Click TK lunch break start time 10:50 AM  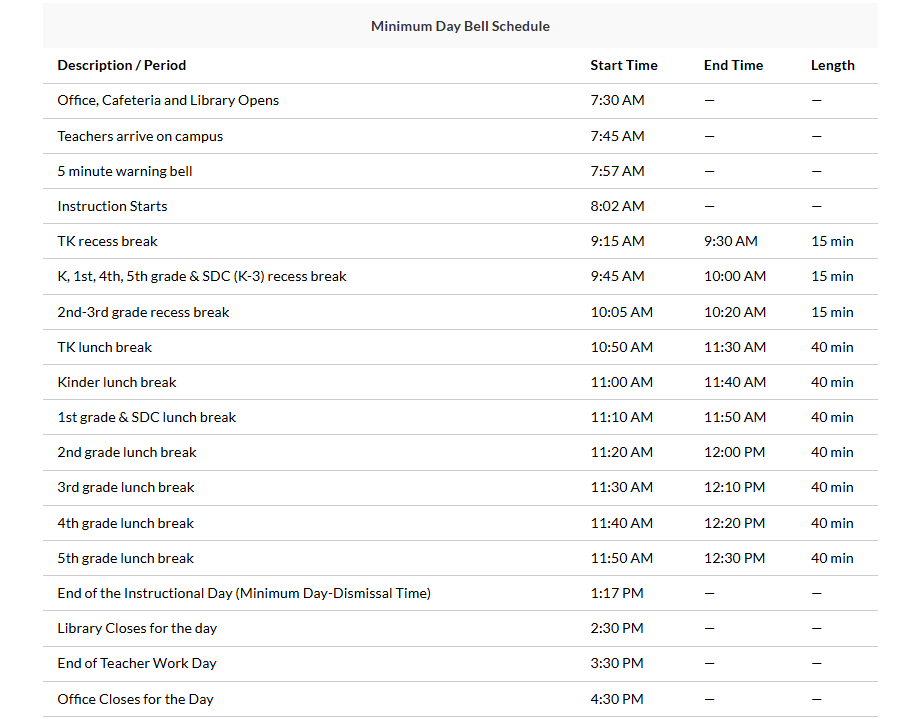[x=621, y=347]
